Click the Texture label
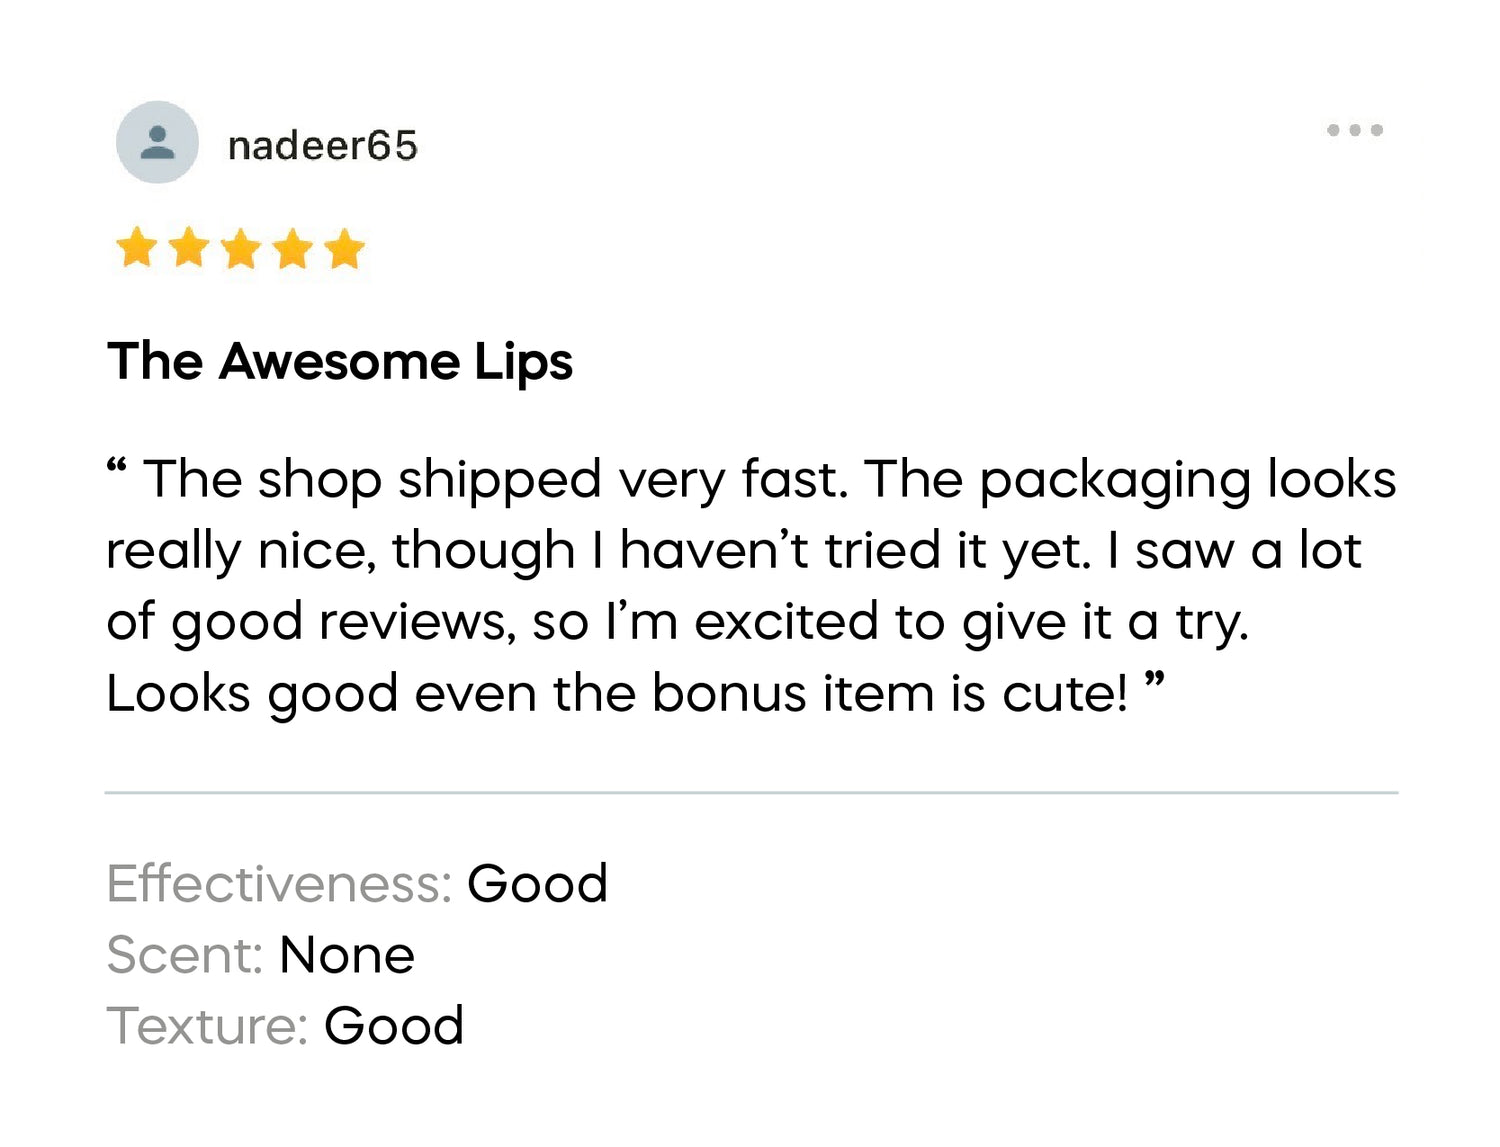The image size is (1500, 1147). [x=206, y=1026]
